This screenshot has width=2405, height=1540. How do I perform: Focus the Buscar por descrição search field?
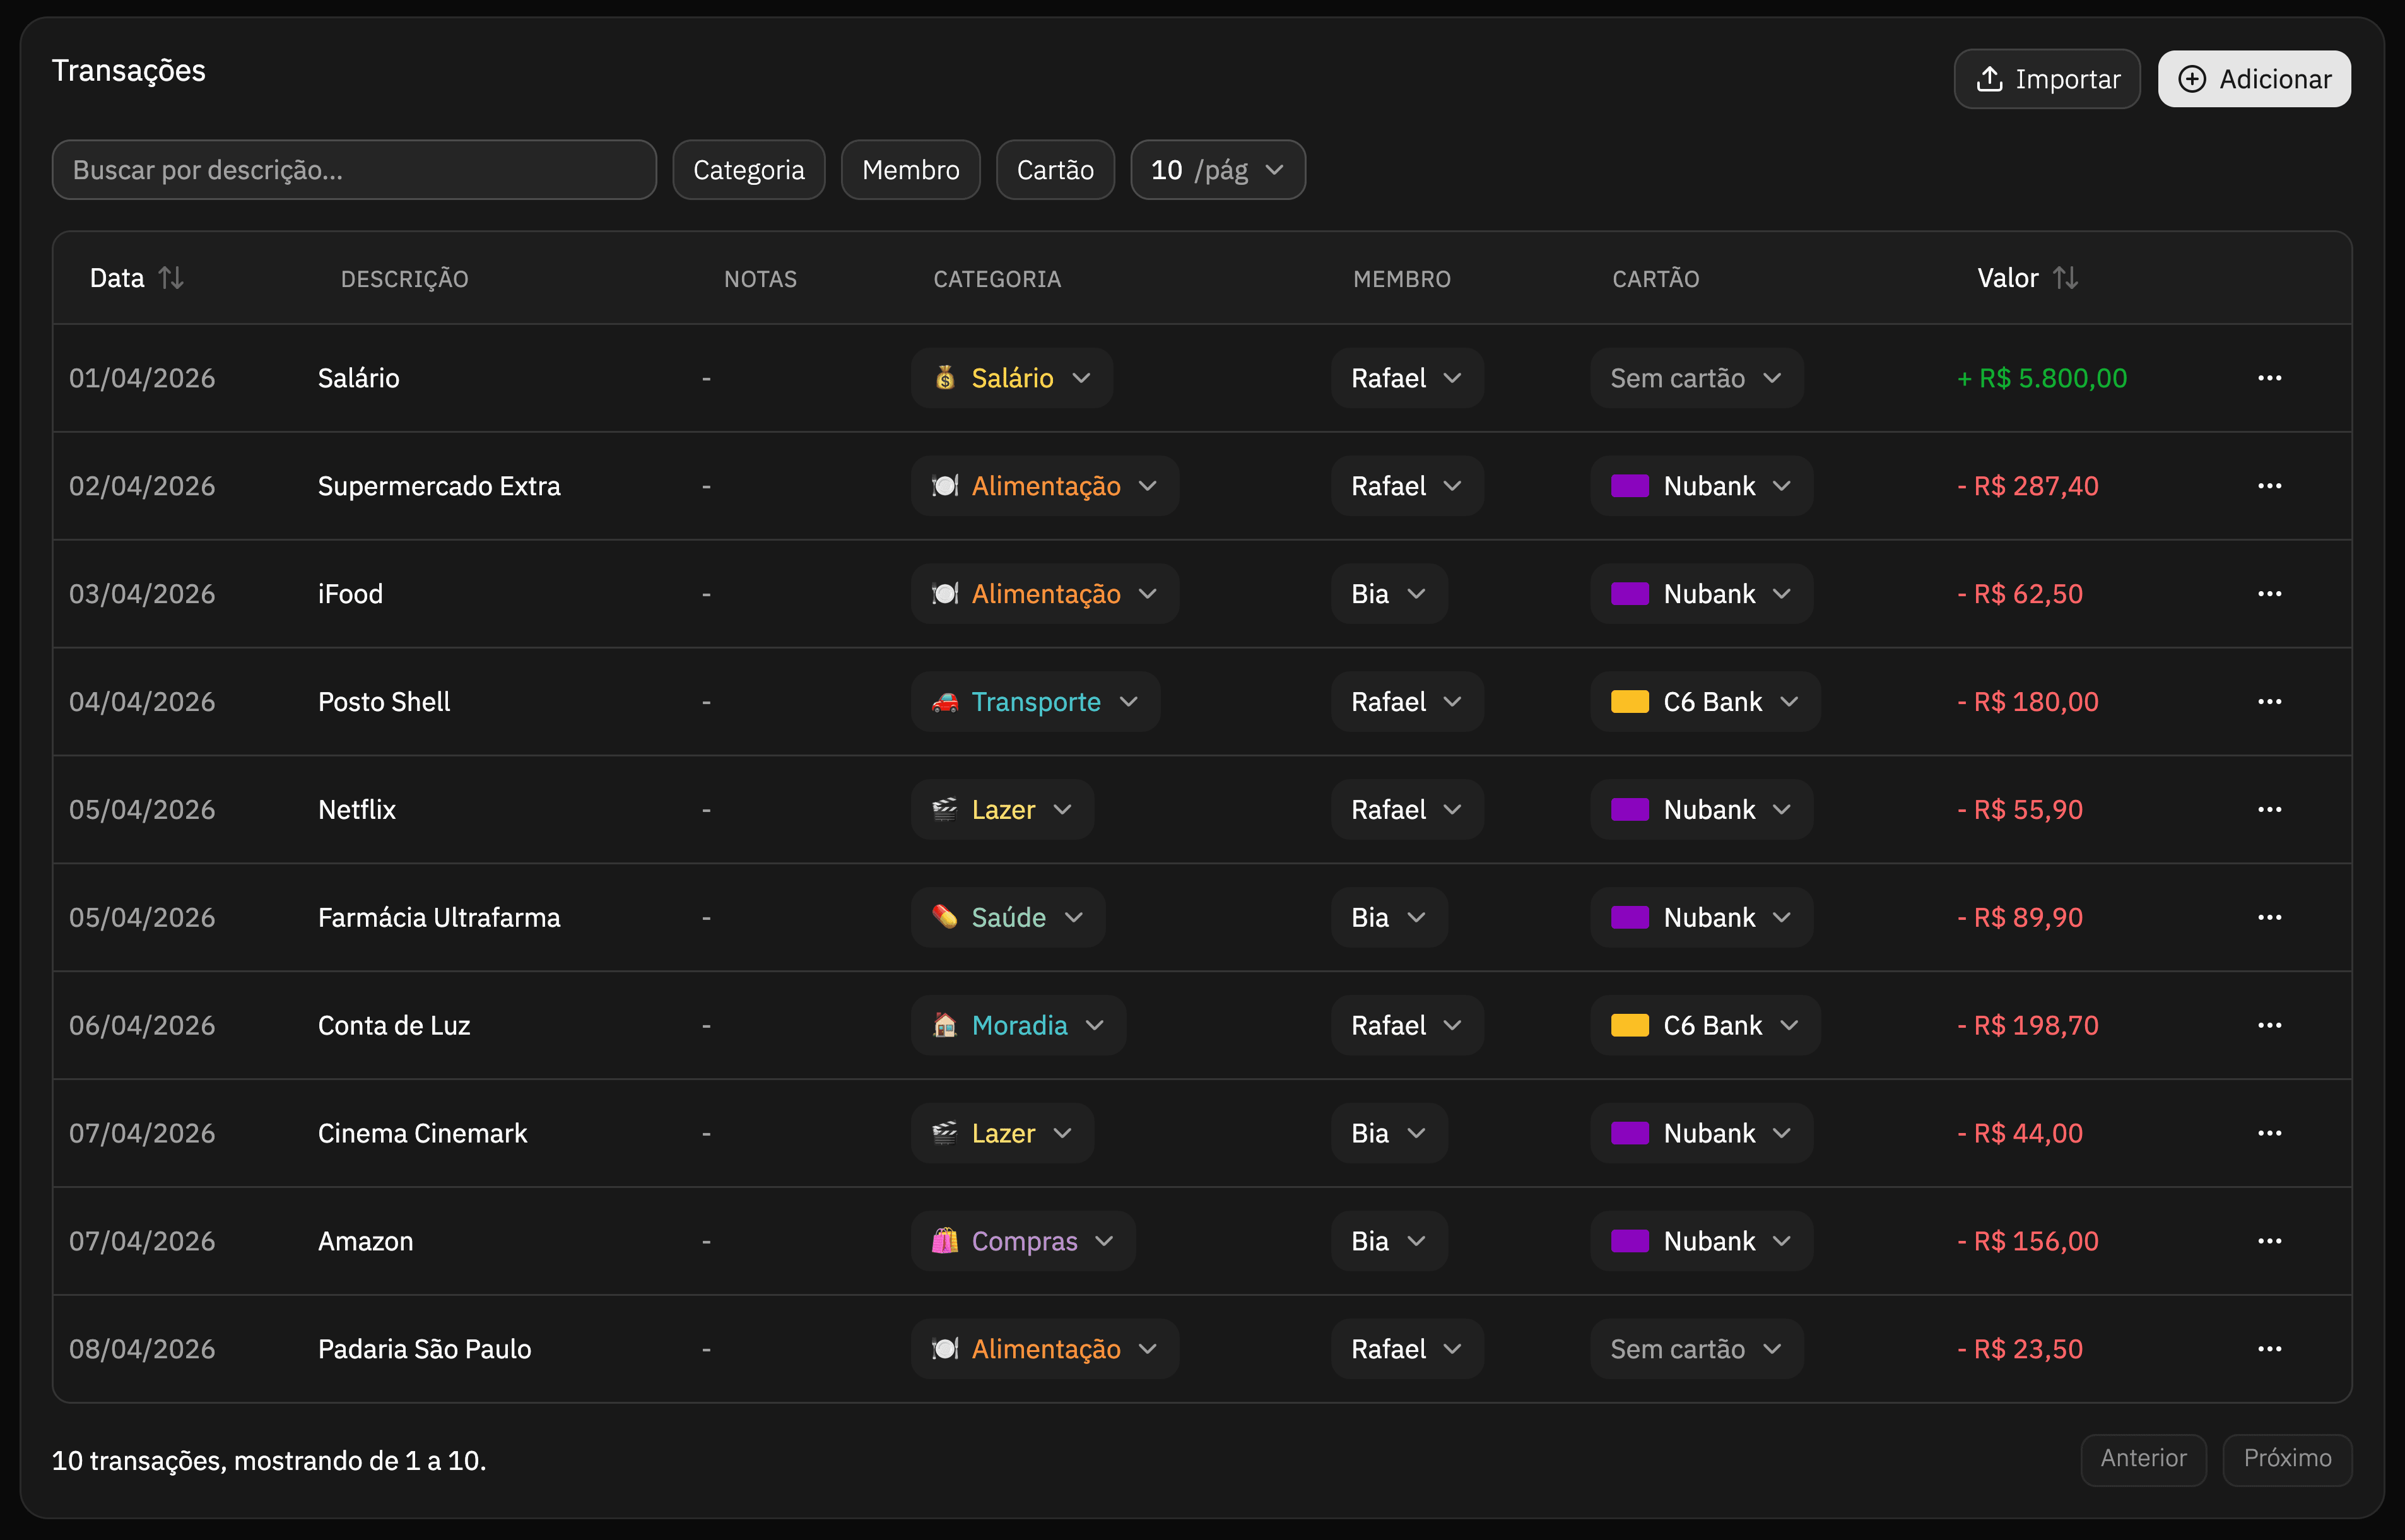tap(354, 170)
